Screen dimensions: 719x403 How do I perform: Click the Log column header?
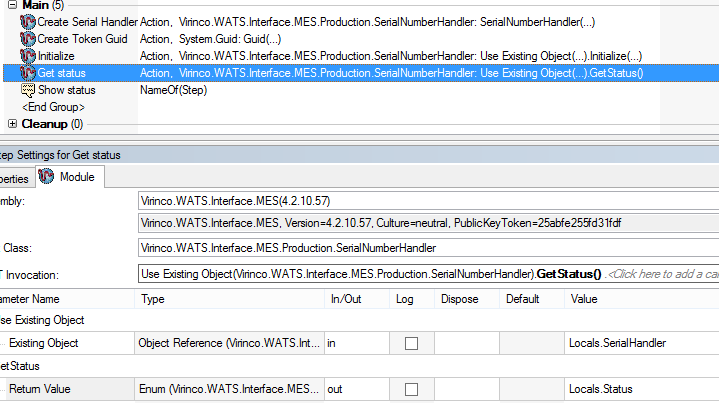coord(412,299)
